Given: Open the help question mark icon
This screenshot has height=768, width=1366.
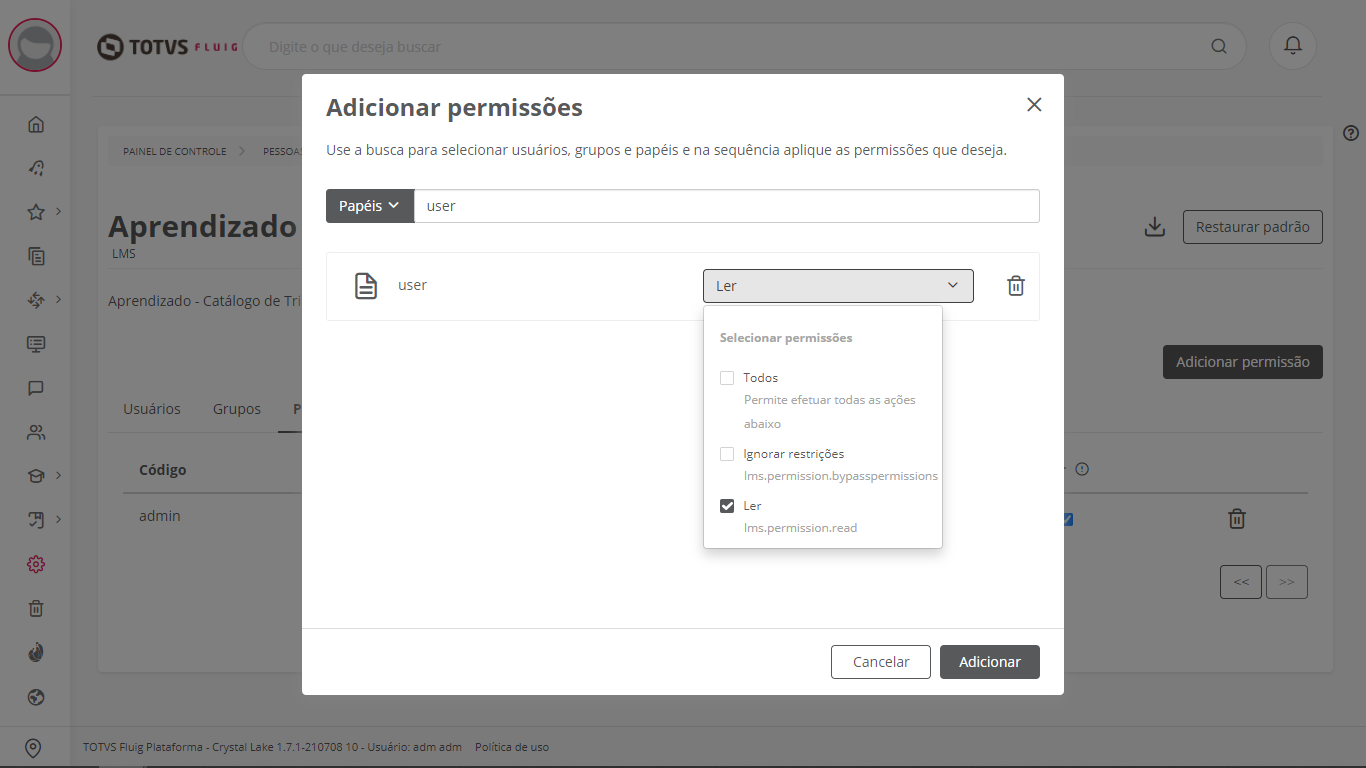Looking at the screenshot, I should (1351, 133).
